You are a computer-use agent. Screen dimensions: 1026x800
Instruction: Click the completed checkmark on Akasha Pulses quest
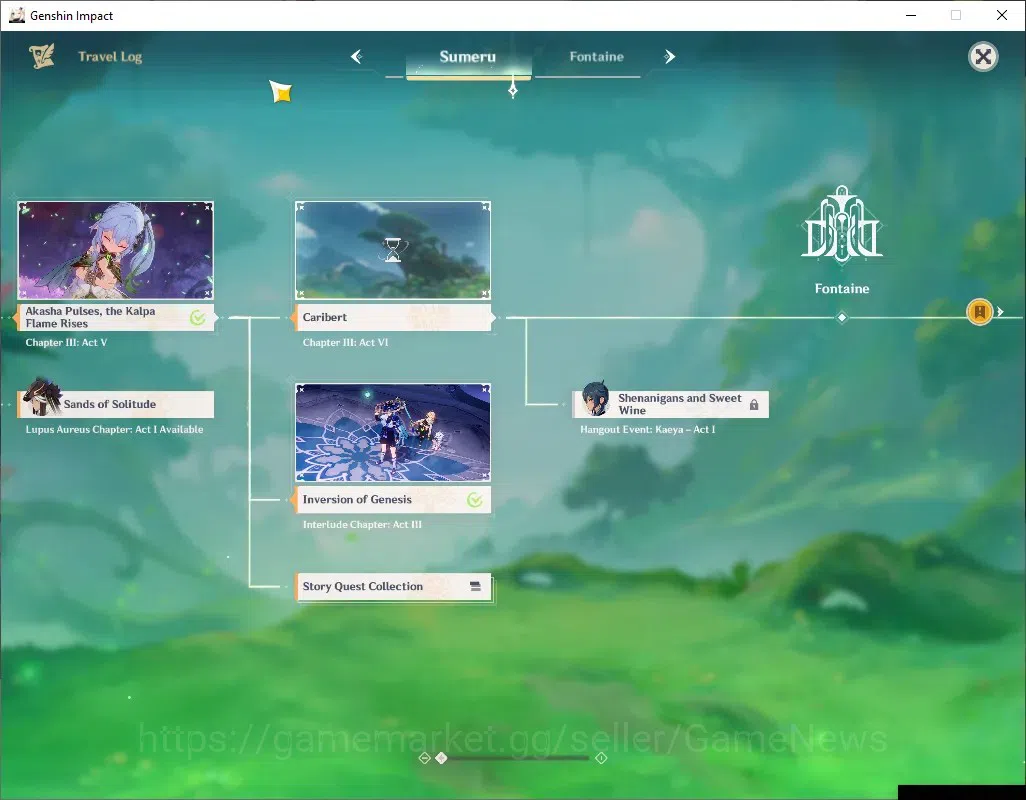198,318
